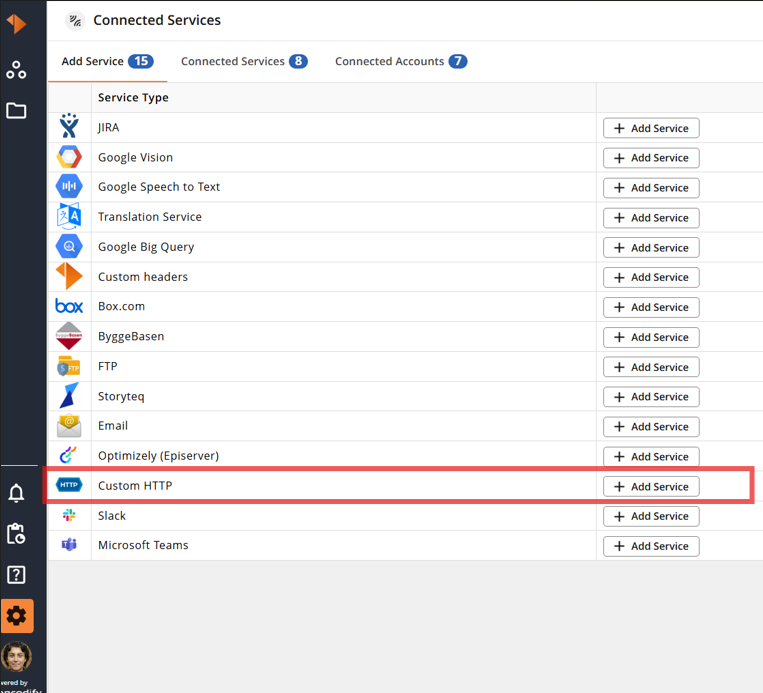
Task: Select the ByggeBasen row text
Action: pos(130,336)
